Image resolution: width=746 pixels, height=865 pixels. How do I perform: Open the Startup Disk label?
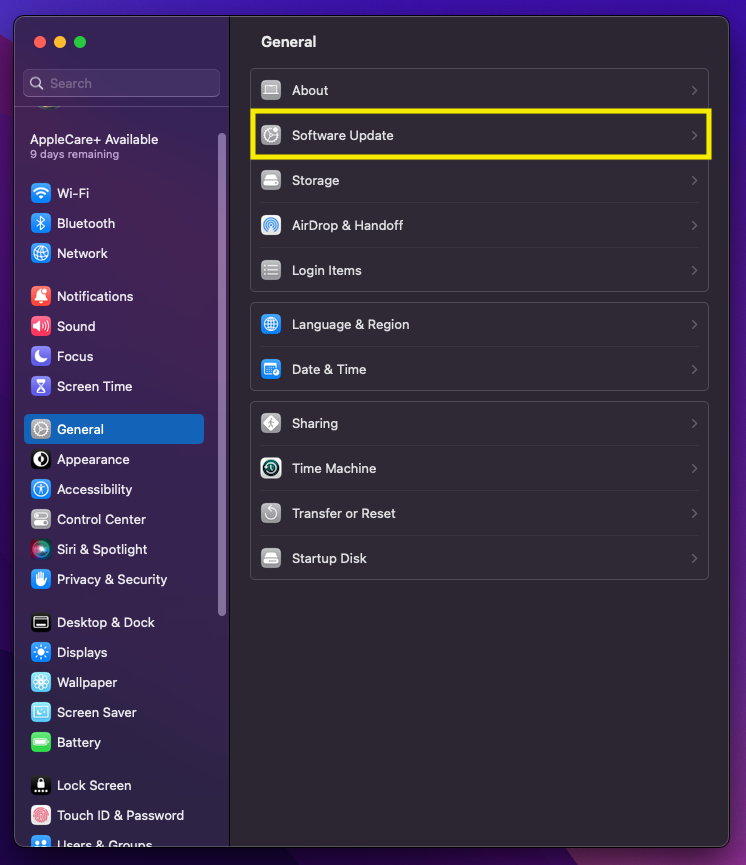pos(329,559)
